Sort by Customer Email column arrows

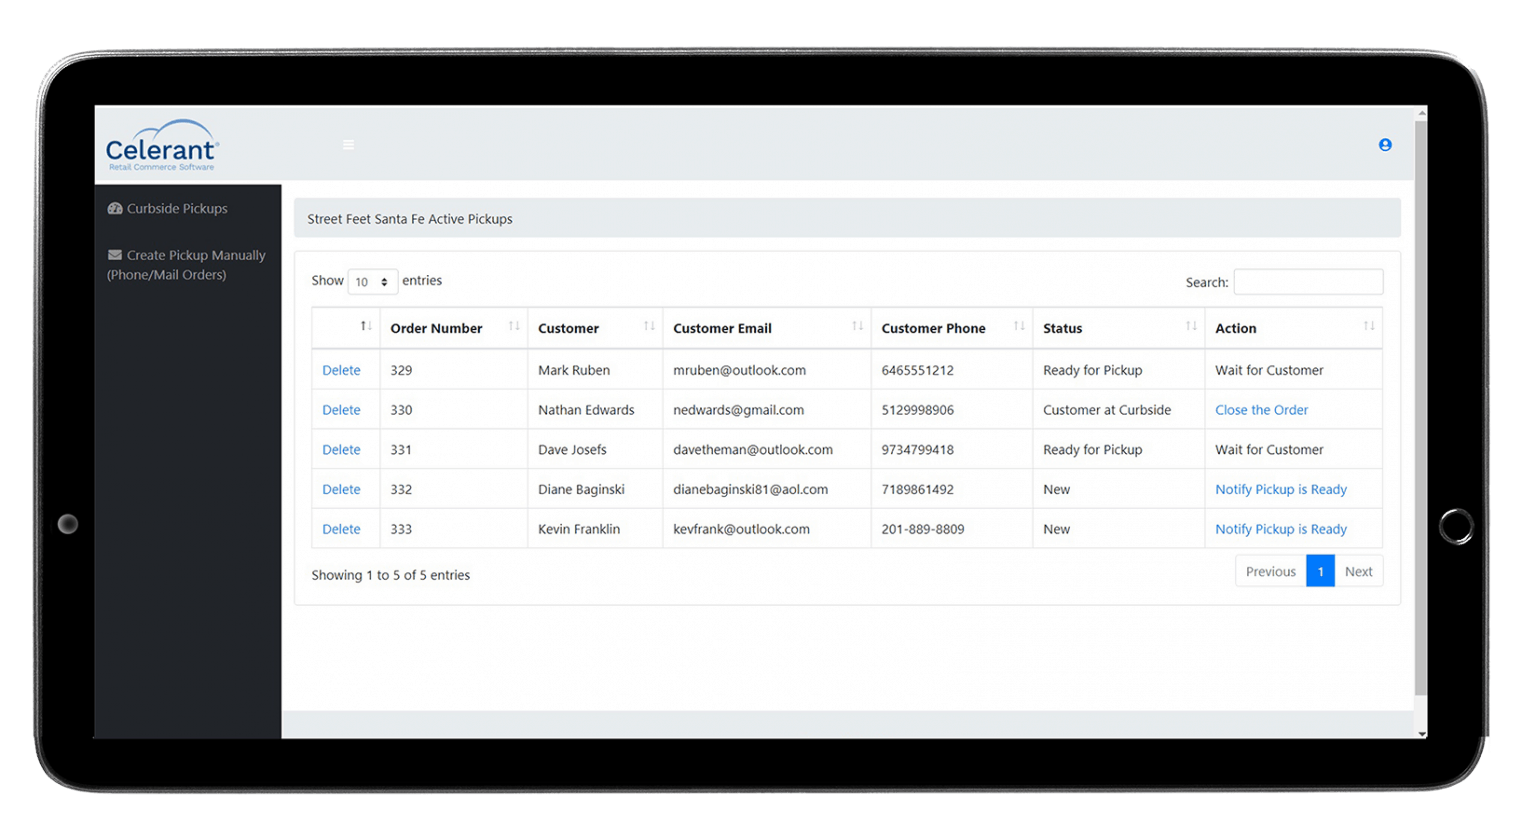(857, 327)
